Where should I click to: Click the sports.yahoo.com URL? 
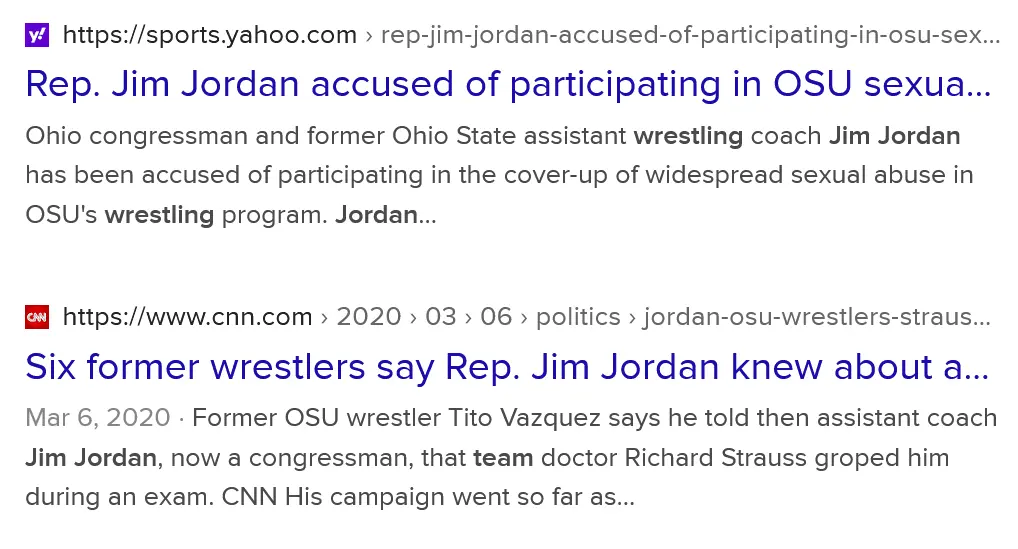click(209, 36)
